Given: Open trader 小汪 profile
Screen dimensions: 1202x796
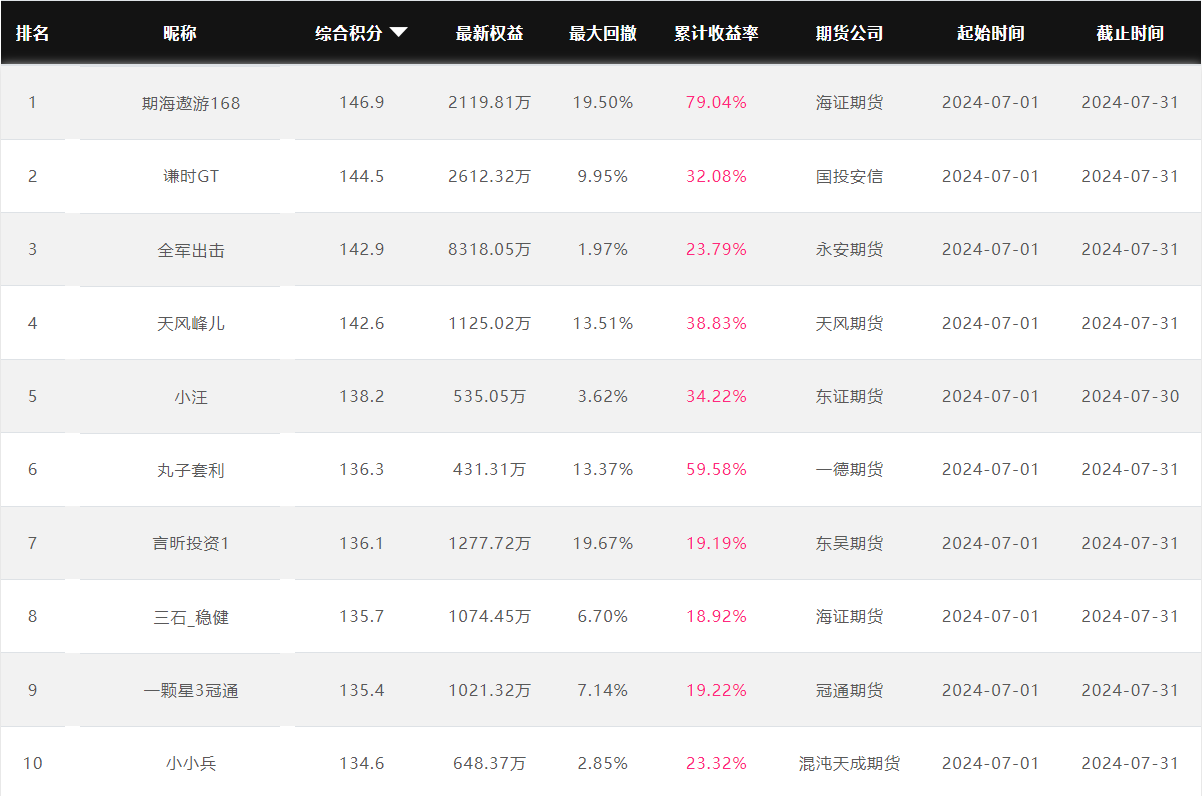Looking at the screenshot, I should click(x=191, y=397).
